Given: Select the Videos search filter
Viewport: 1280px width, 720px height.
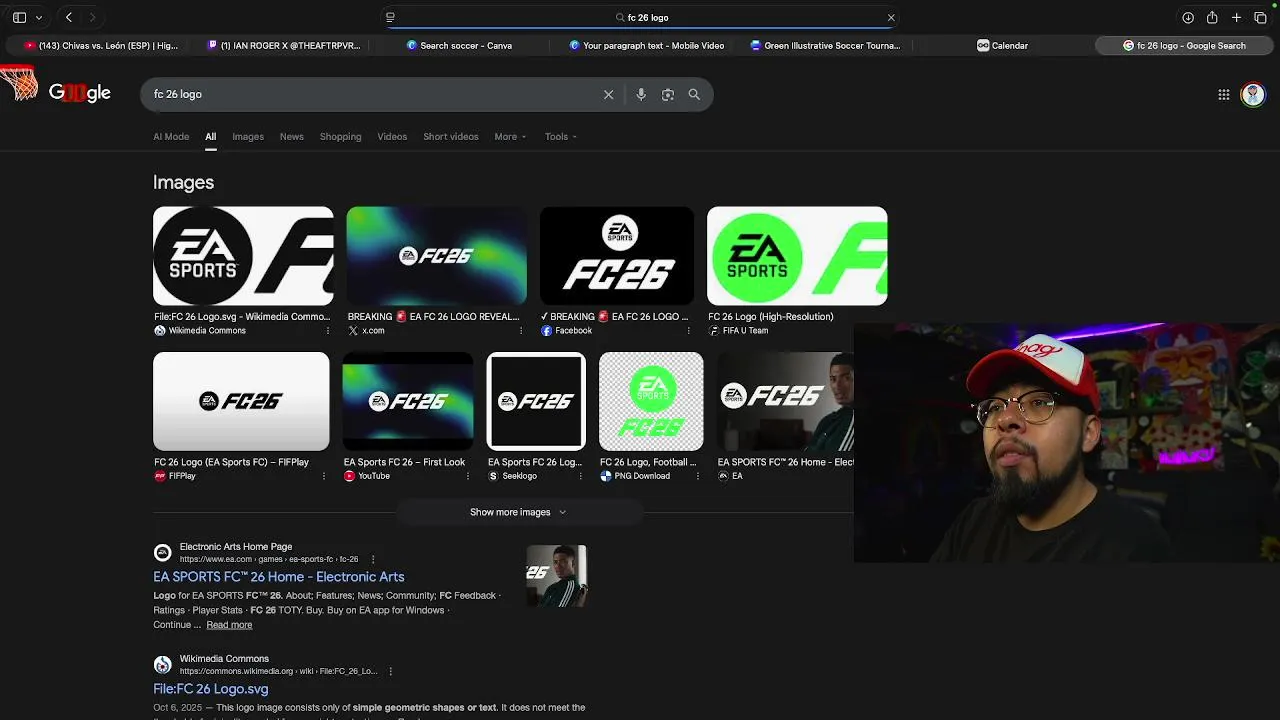Looking at the screenshot, I should [x=392, y=136].
